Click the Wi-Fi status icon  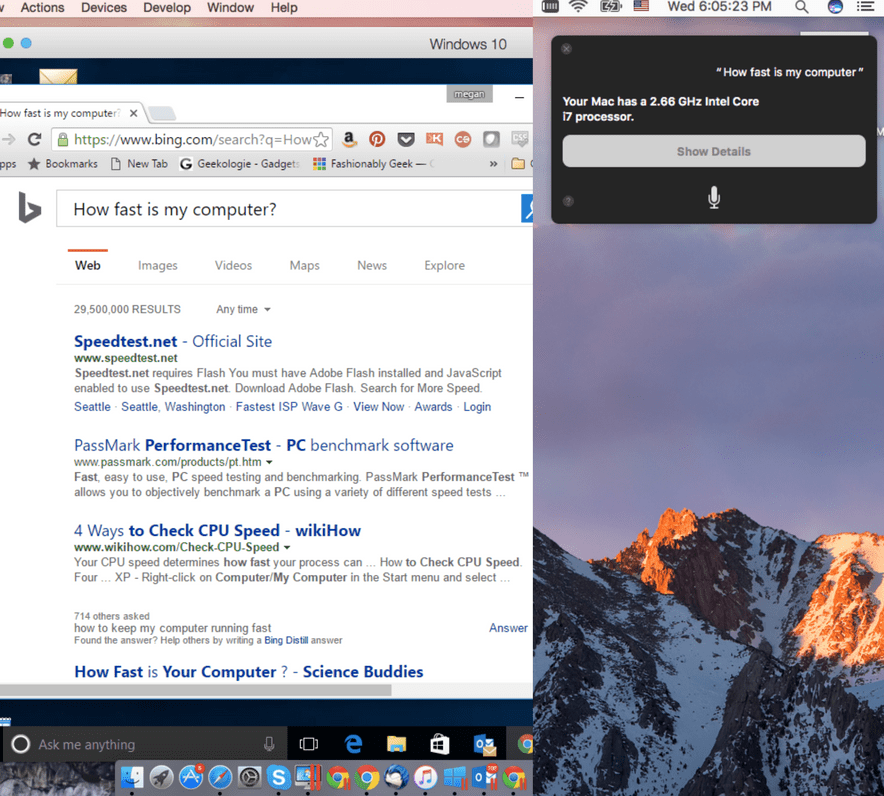coord(578,7)
